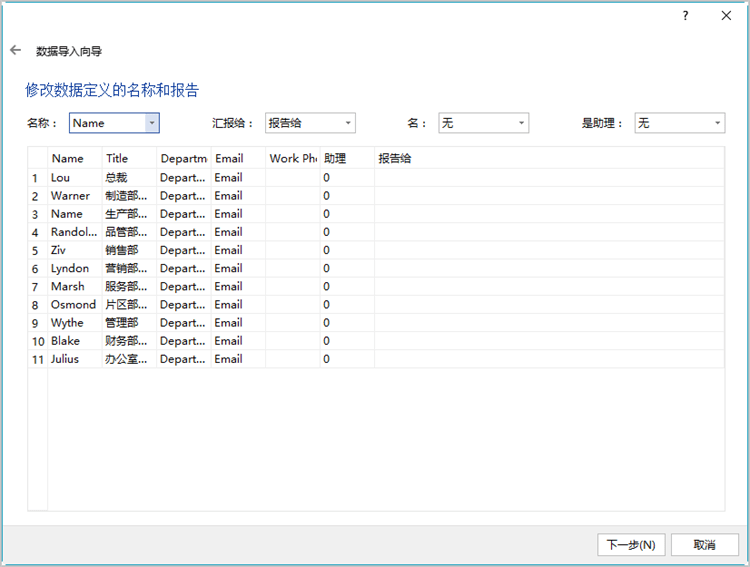The width and height of the screenshot is (750, 567).
Task: Click the 下一步(N) button
Action: tap(631, 545)
